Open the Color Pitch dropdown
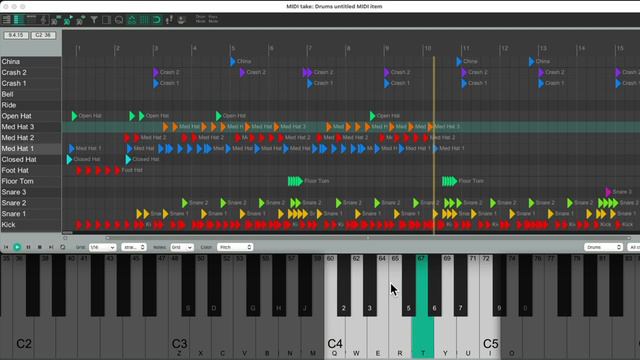The image size is (640, 360). (x=235, y=247)
